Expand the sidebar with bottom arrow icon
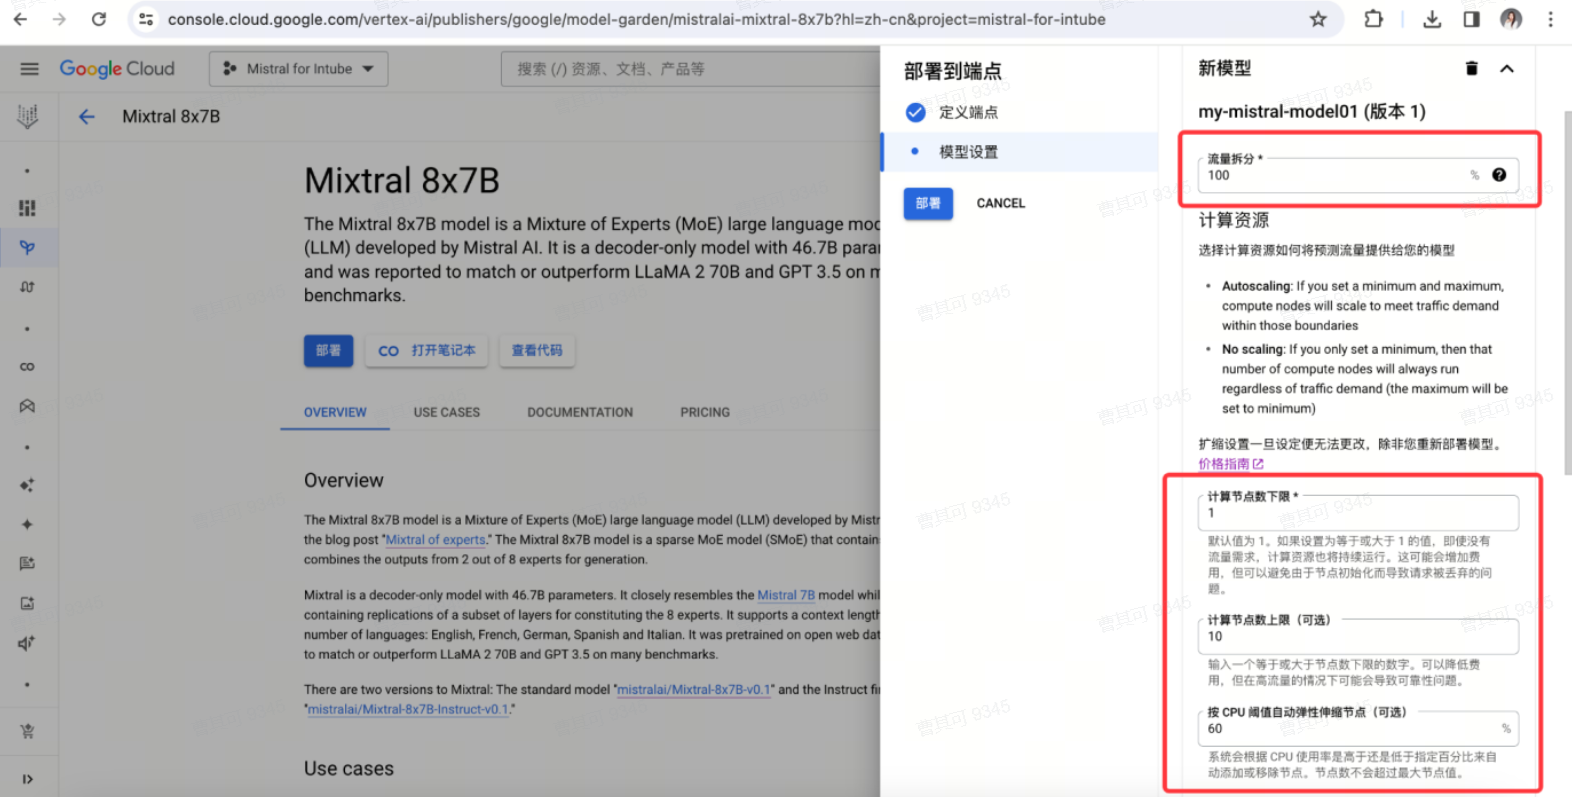The image size is (1572, 797). pos(27,779)
